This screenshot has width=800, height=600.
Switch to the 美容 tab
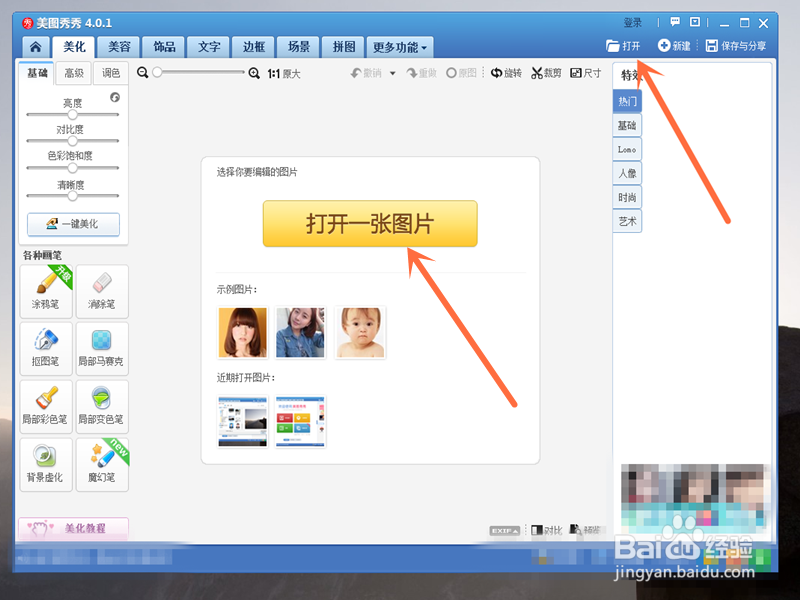click(119, 47)
